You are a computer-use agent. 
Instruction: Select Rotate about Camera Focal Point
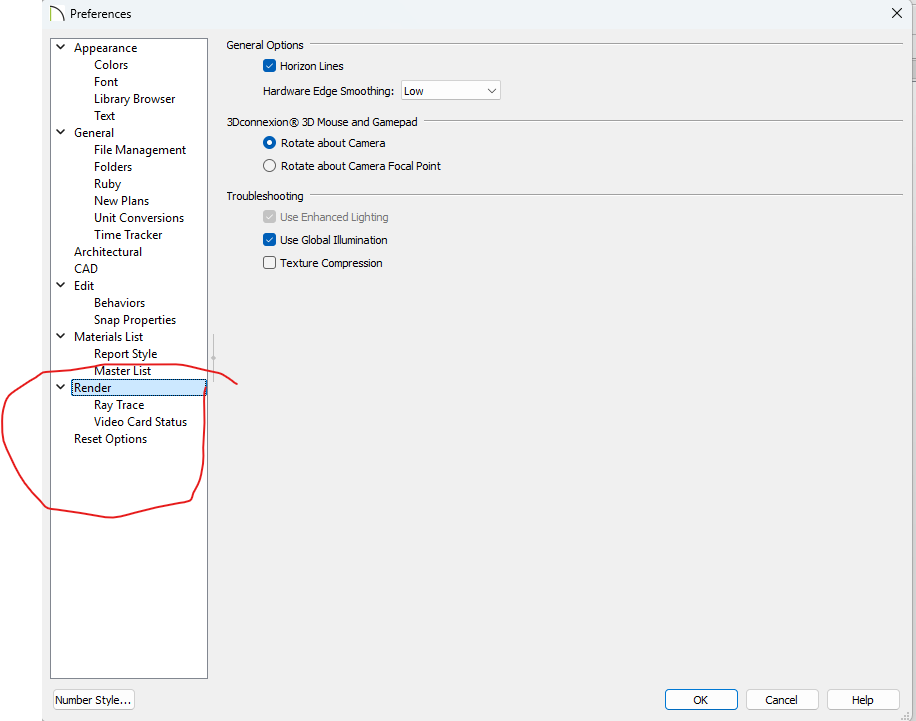pyautogui.click(x=269, y=166)
